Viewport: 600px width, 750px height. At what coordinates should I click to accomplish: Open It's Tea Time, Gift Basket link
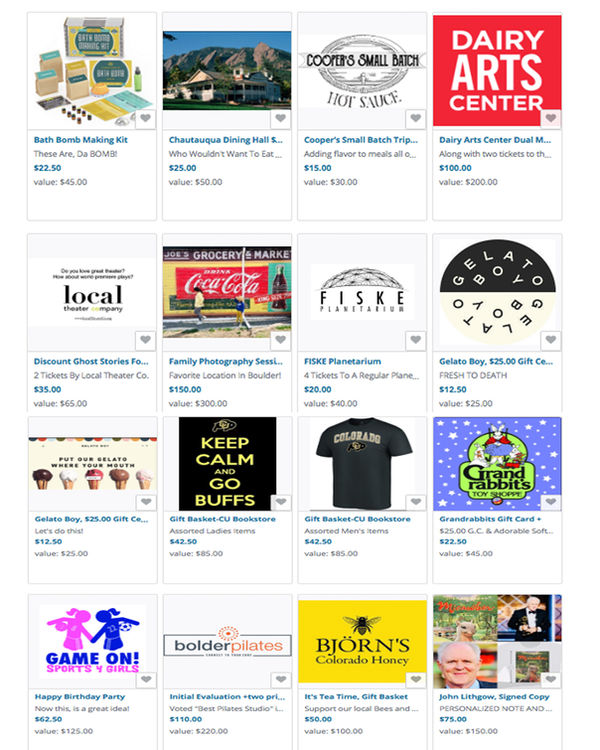pos(356,697)
